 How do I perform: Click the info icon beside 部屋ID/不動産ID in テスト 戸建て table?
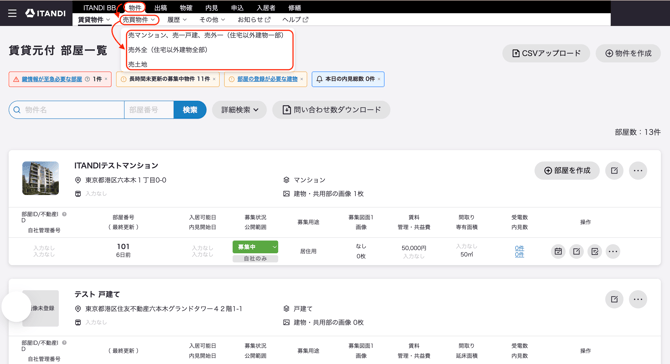click(64, 343)
